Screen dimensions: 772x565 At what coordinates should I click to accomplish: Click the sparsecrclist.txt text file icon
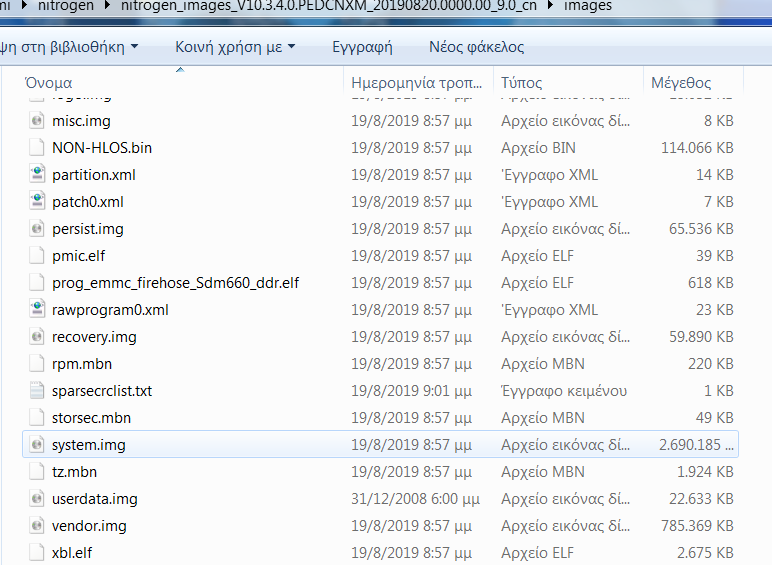[x=37, y=391]
